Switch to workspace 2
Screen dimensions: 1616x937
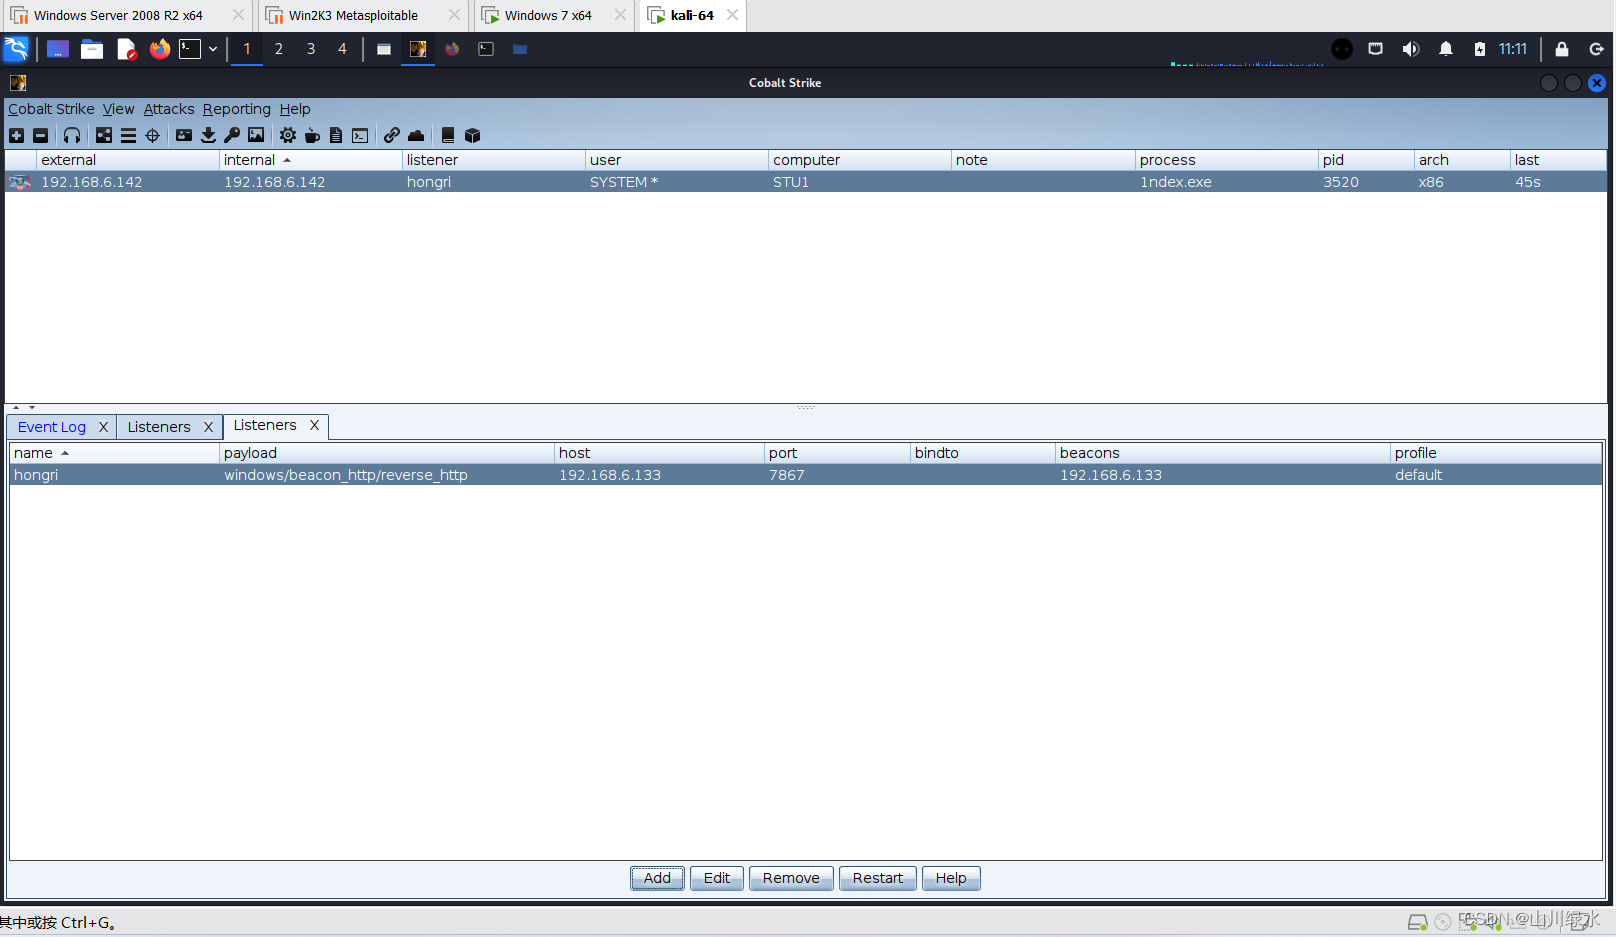[x=279, y=49]
